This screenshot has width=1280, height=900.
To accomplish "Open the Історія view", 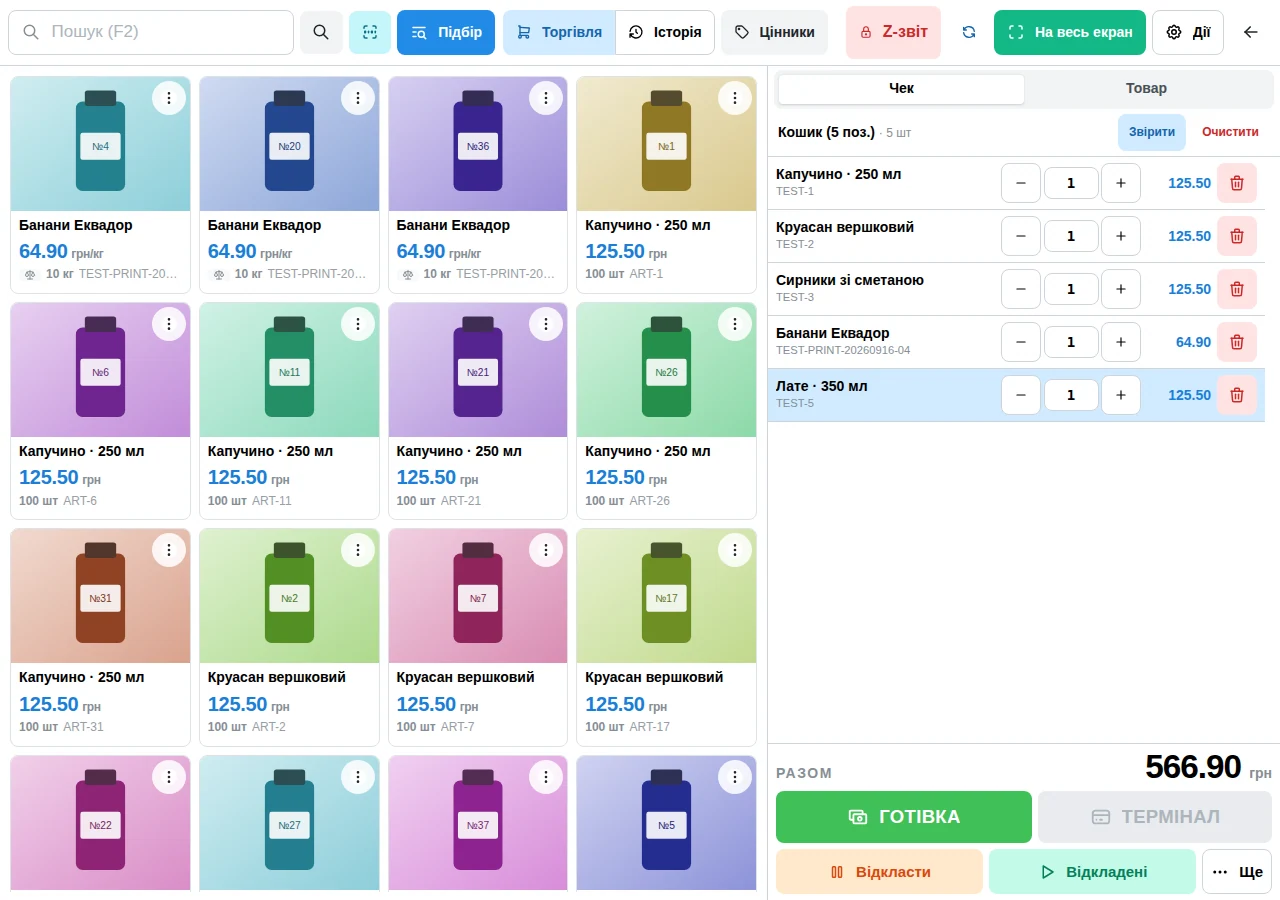I will tap(665, 32).
